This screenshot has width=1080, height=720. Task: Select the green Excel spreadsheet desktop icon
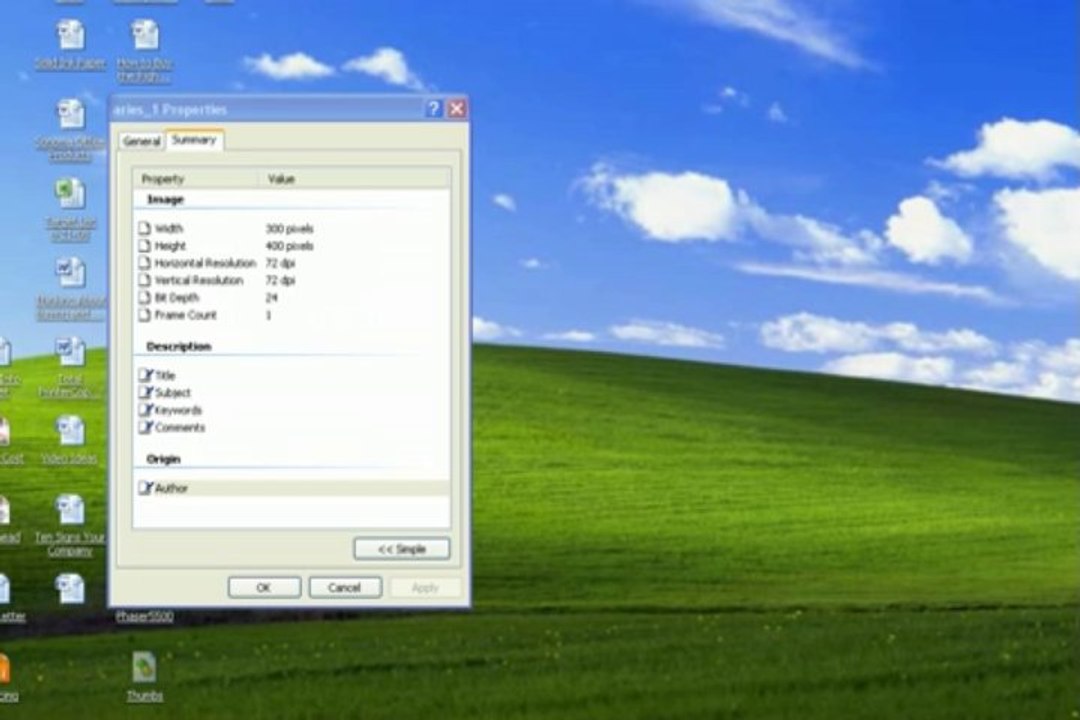tap(70, 194)
